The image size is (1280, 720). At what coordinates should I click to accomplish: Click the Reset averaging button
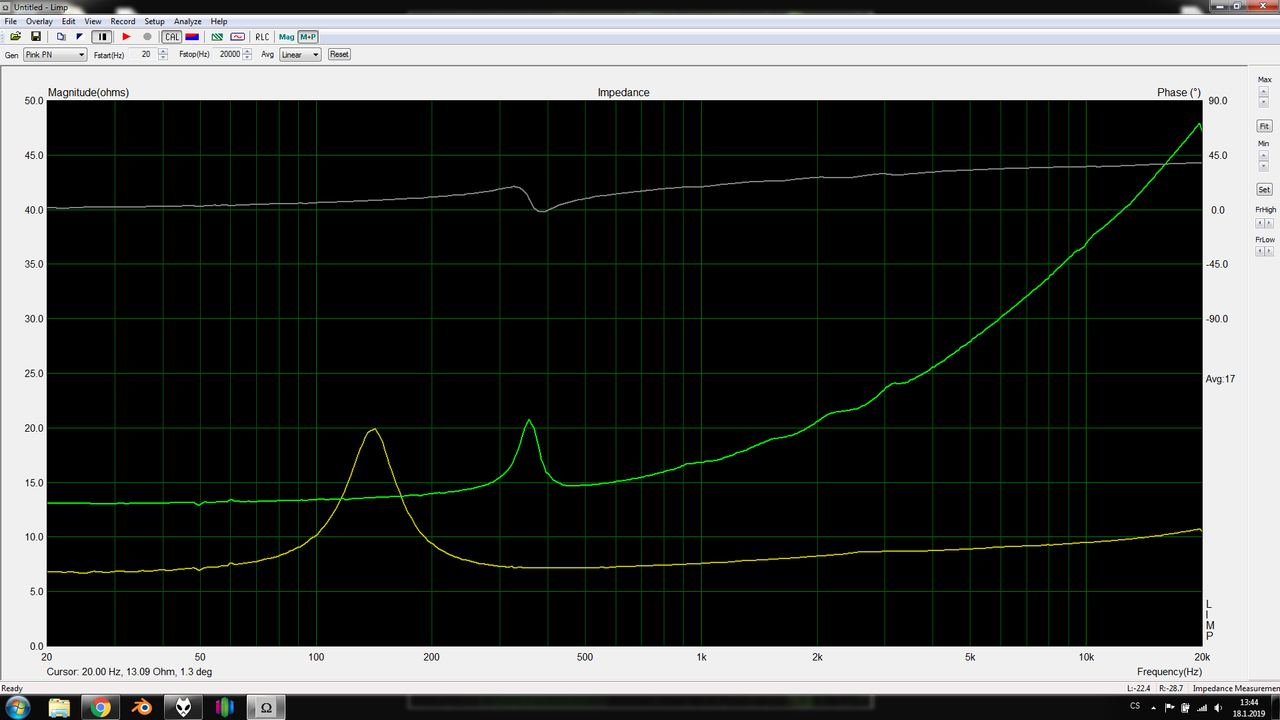point(339,55)
